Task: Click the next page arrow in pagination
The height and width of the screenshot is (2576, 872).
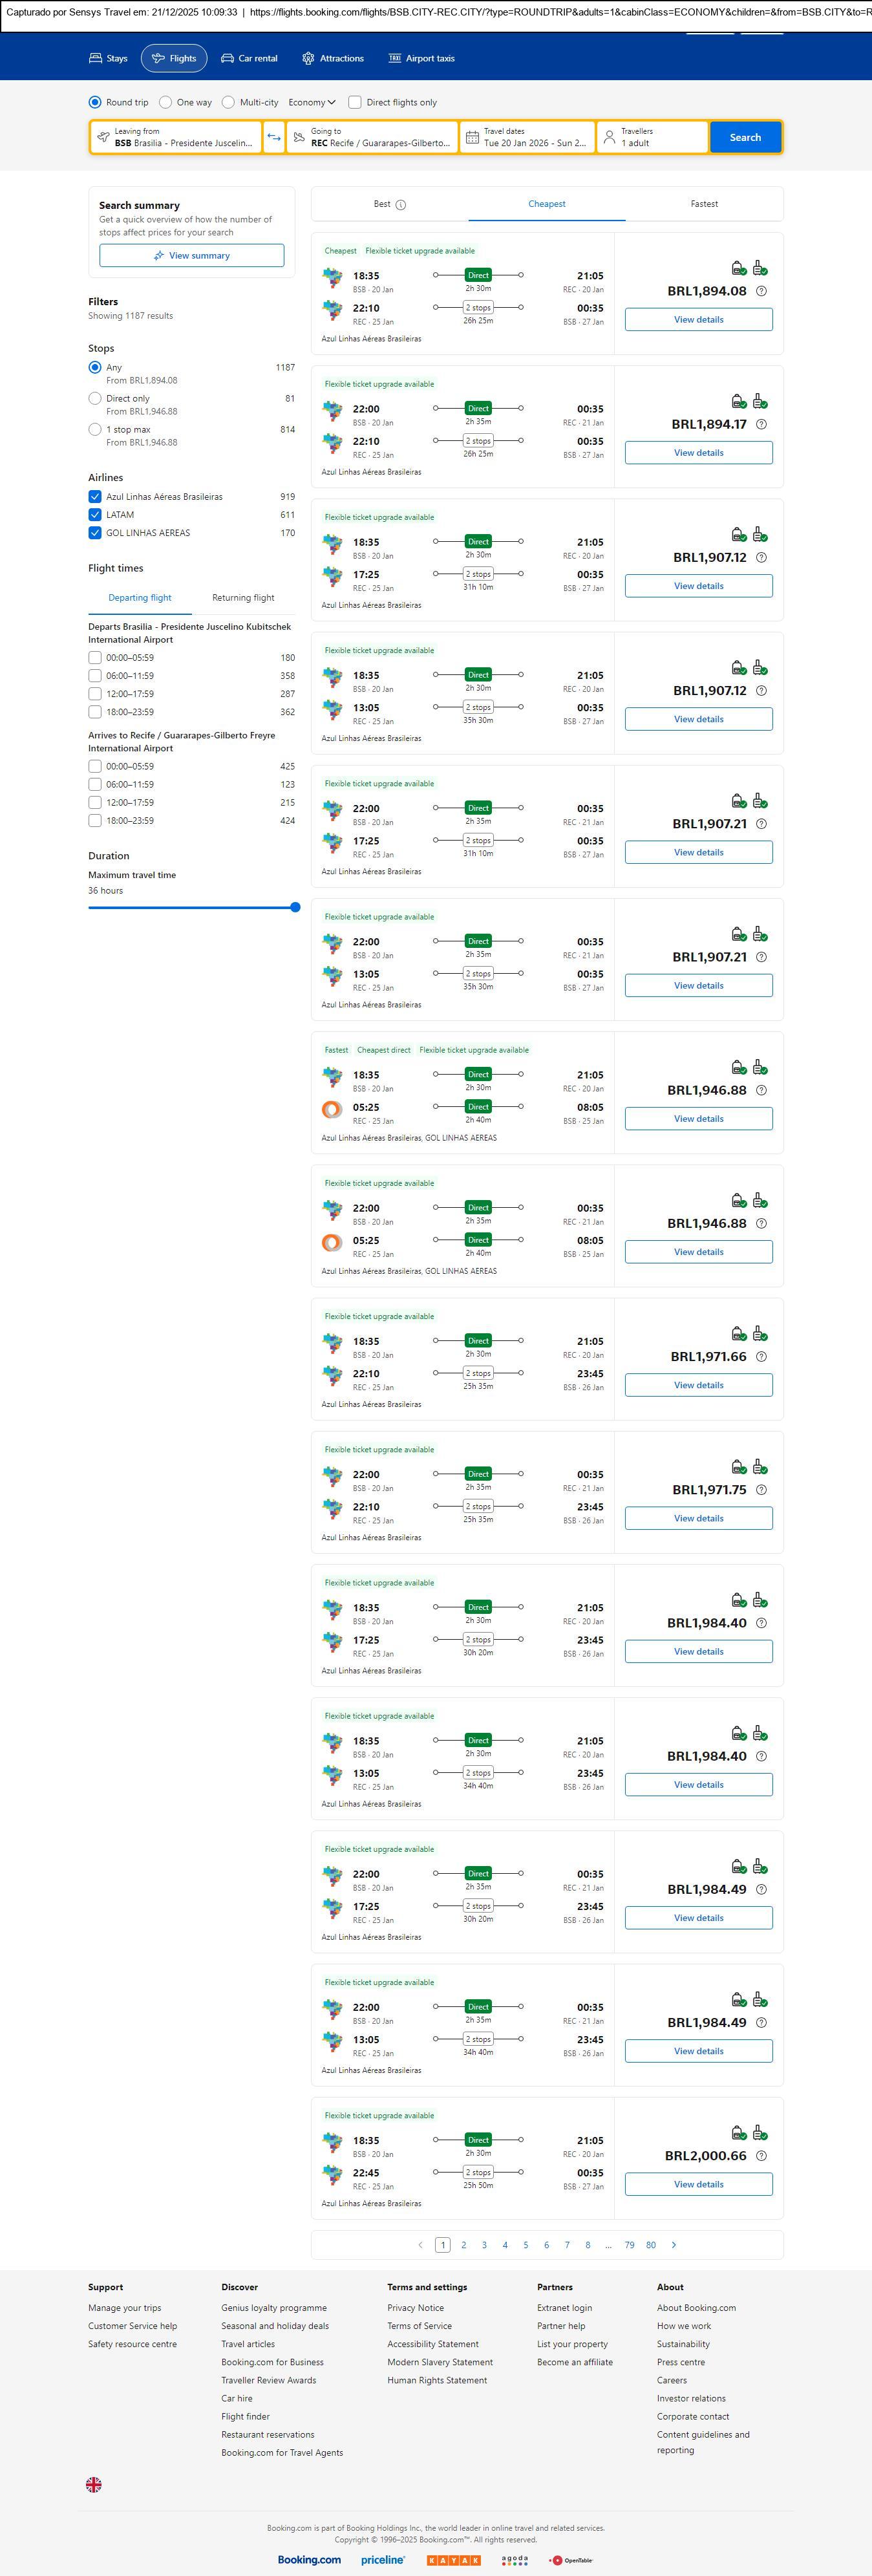Action: click(674, 2244)
